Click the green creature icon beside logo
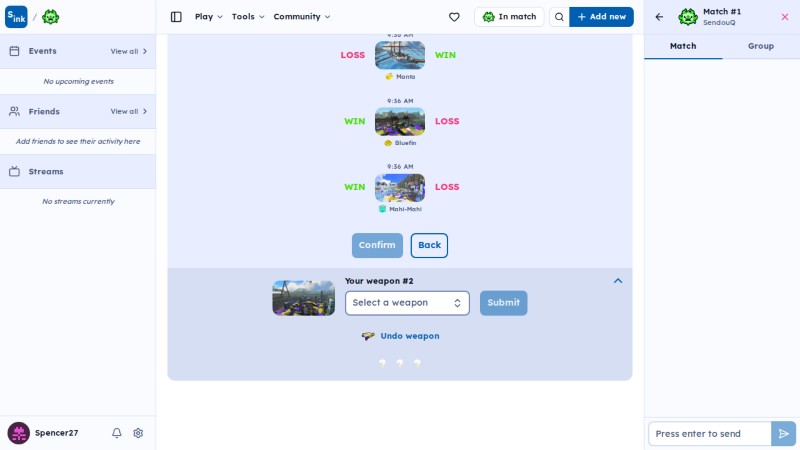 pyautogui.click(x=51, y=17)
